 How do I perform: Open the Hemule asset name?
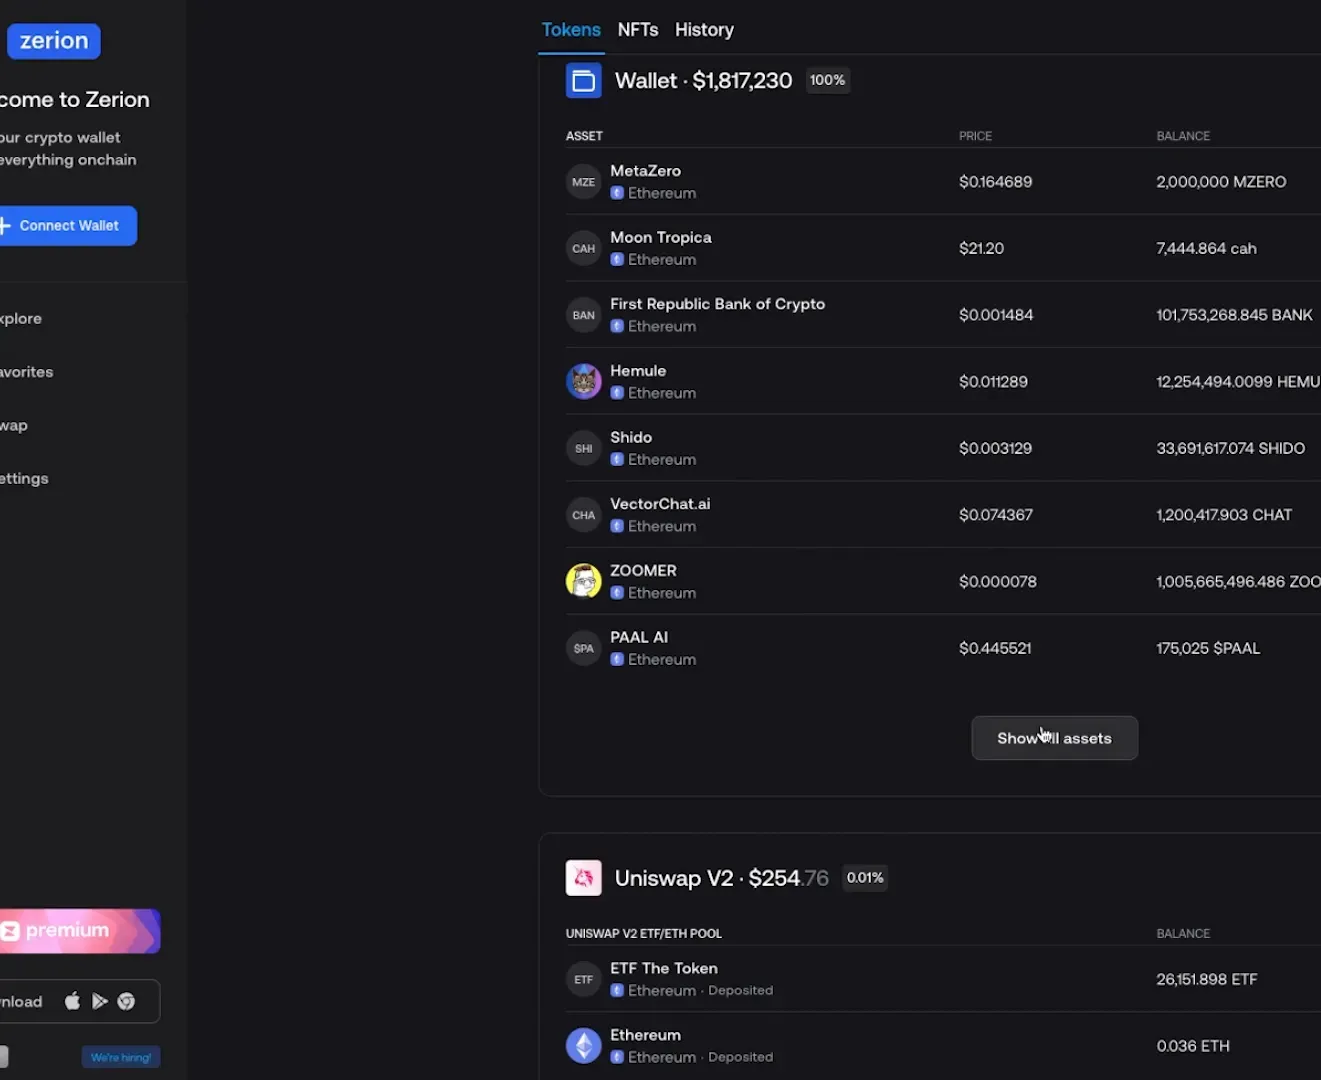(638, 371)
